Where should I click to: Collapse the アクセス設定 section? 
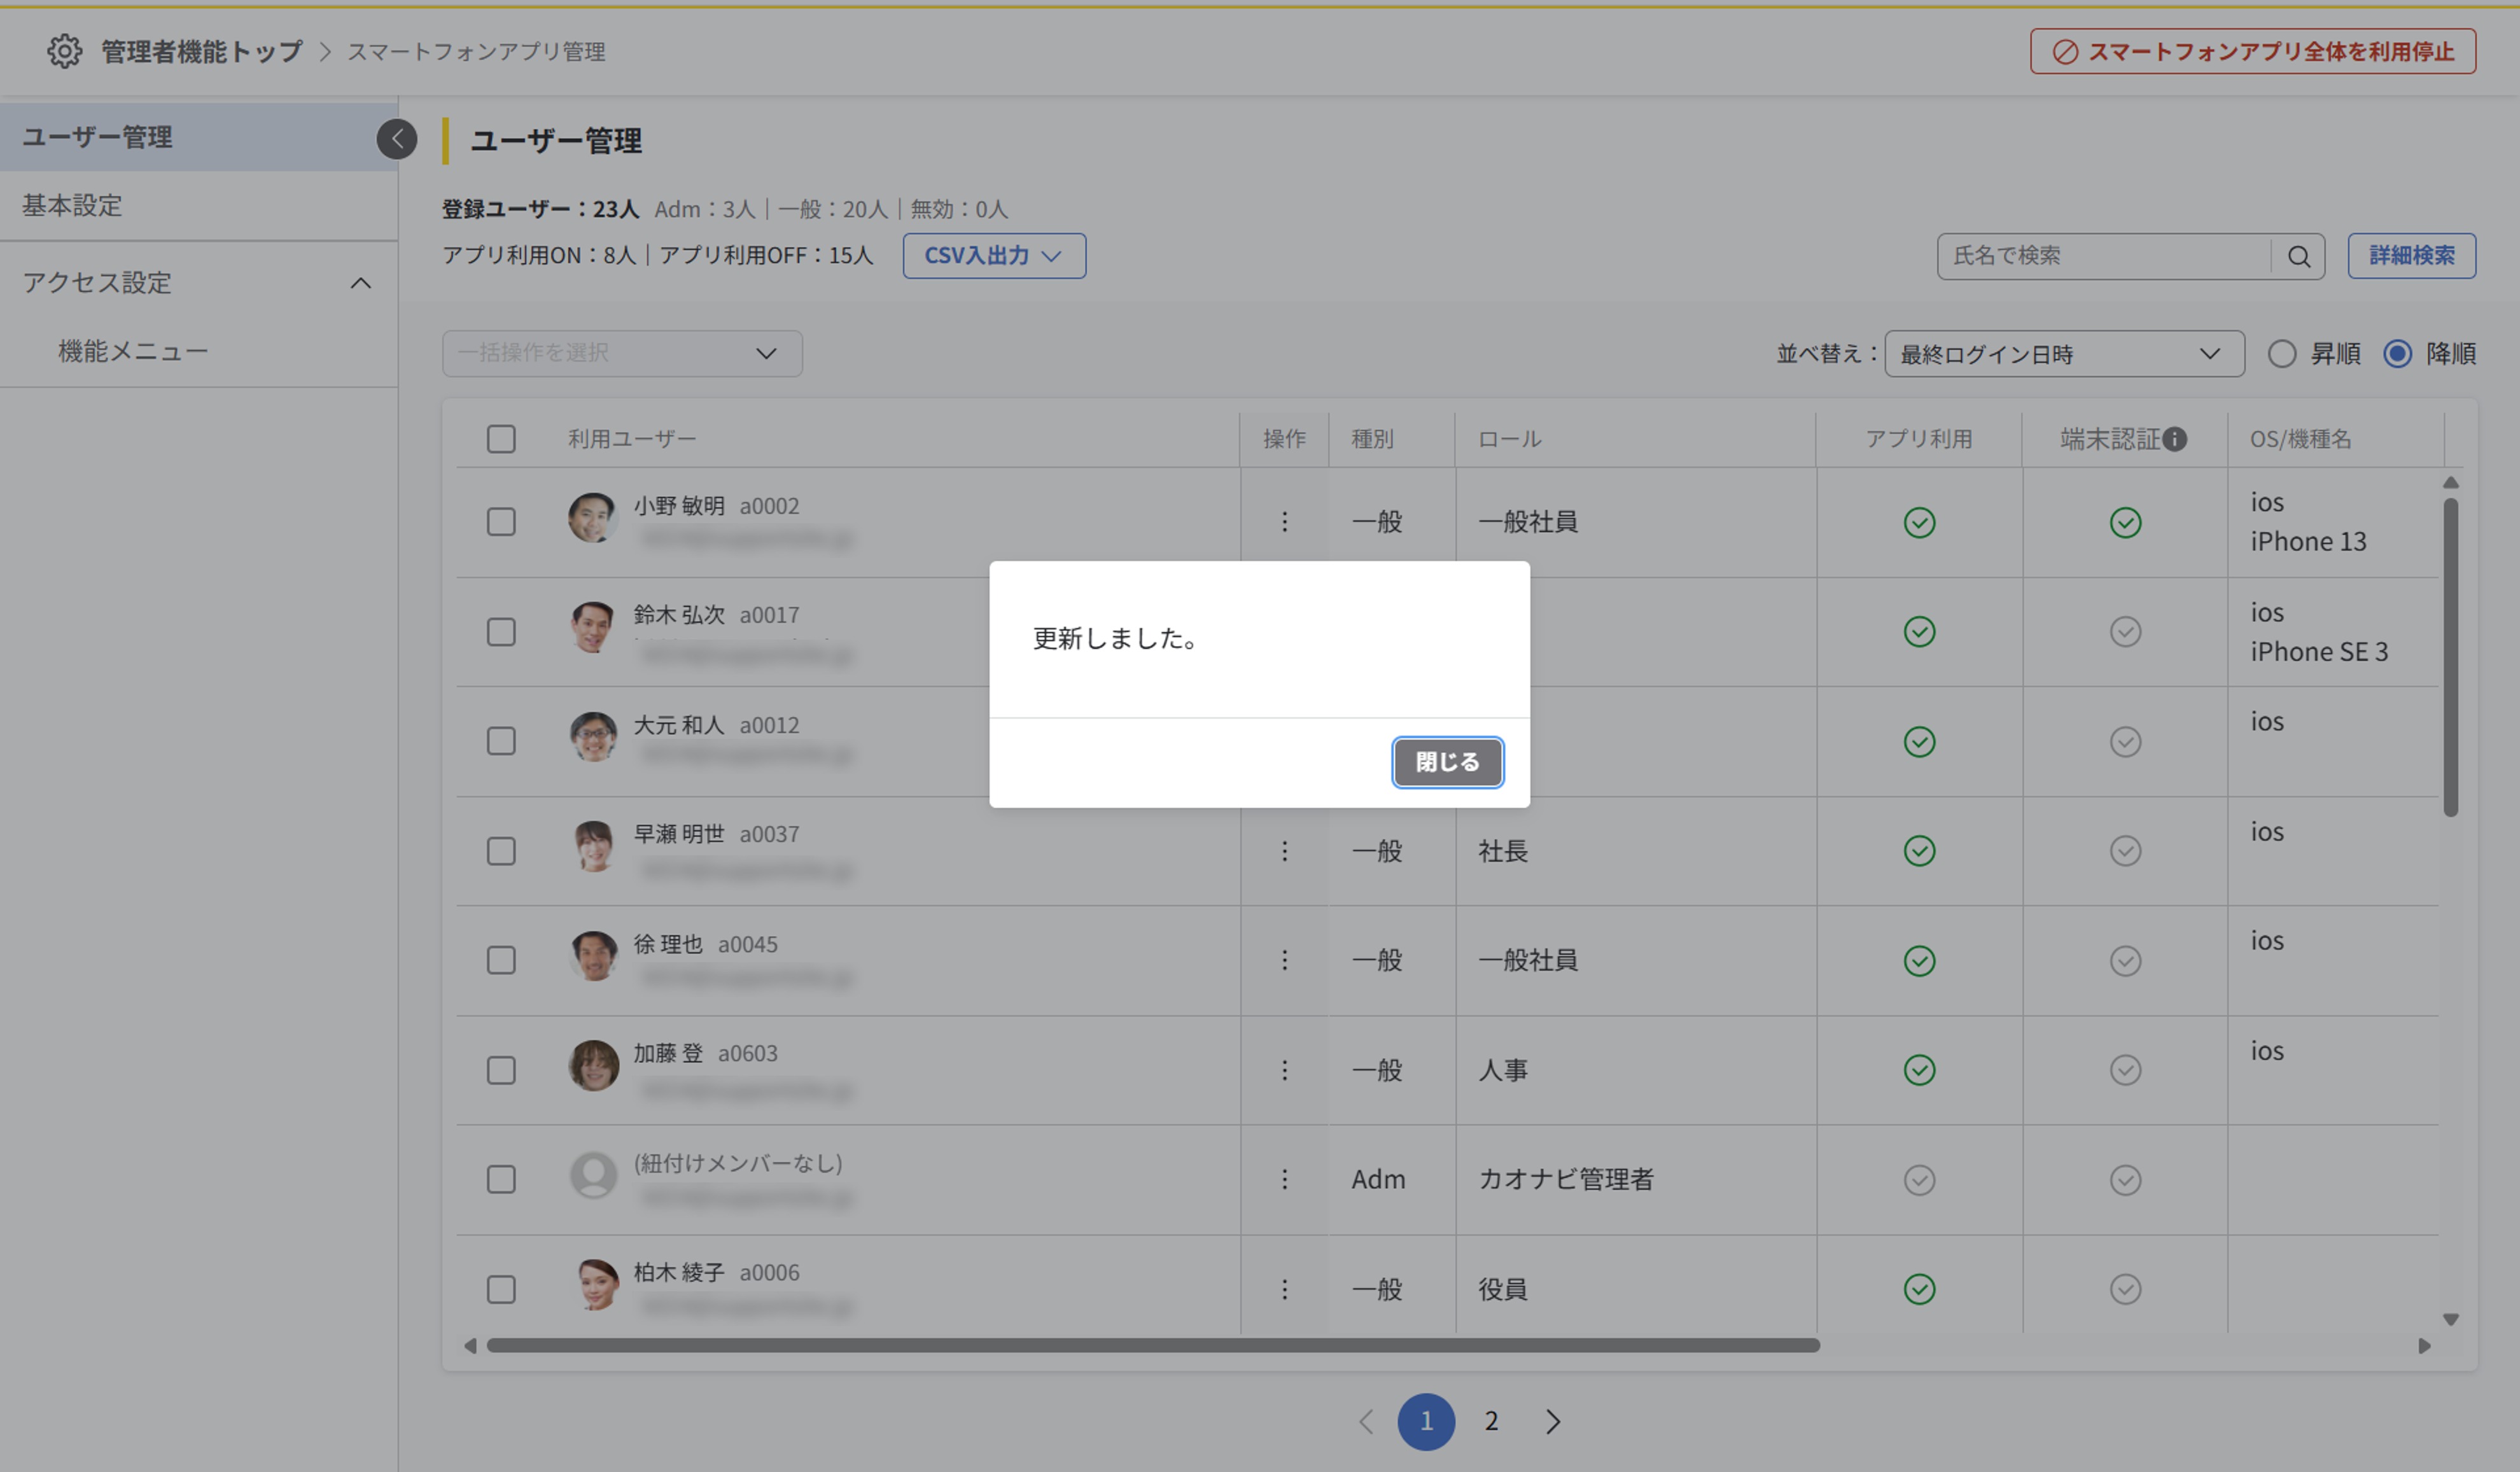(361, 283)
